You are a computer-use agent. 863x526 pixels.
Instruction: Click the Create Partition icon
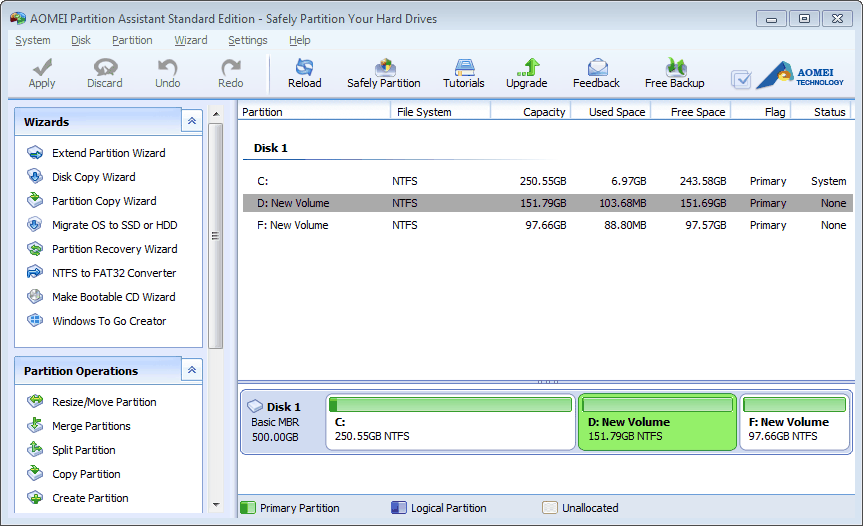point(35,497)
